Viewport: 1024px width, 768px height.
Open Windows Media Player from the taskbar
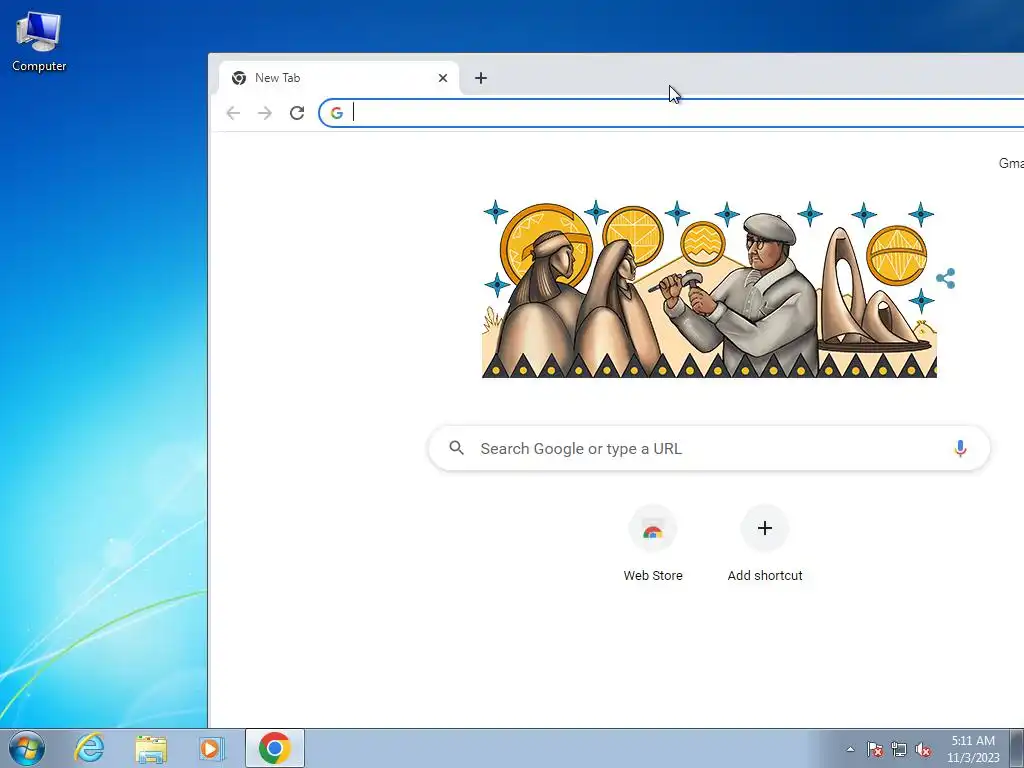tap(212, 748)
